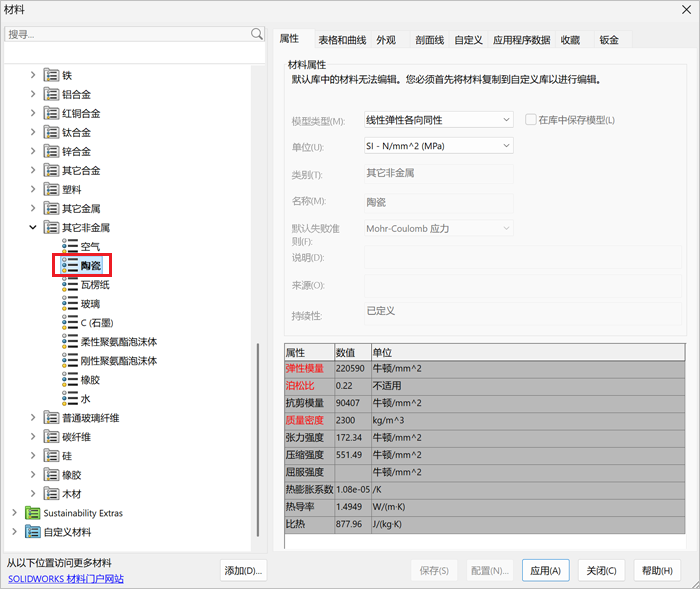This screenshot has width=700, height=589.
Task: Click the 铁 category library icon
Action: pos(51,75)
